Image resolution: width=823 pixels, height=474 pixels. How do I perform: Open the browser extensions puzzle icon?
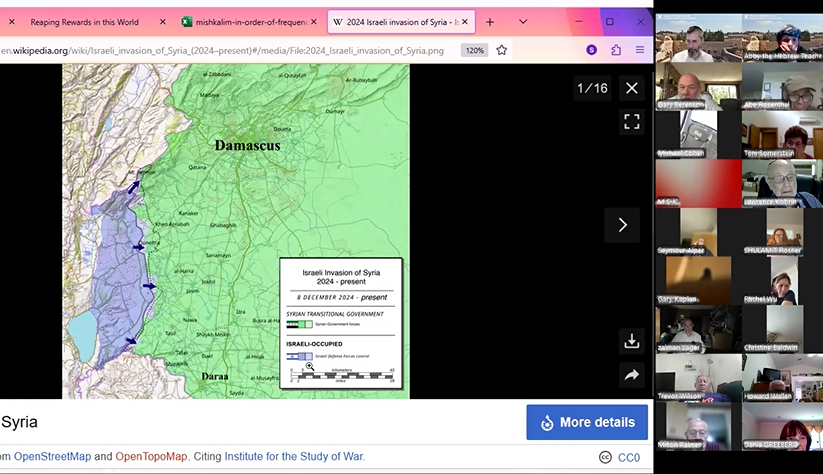pos(616,50)
